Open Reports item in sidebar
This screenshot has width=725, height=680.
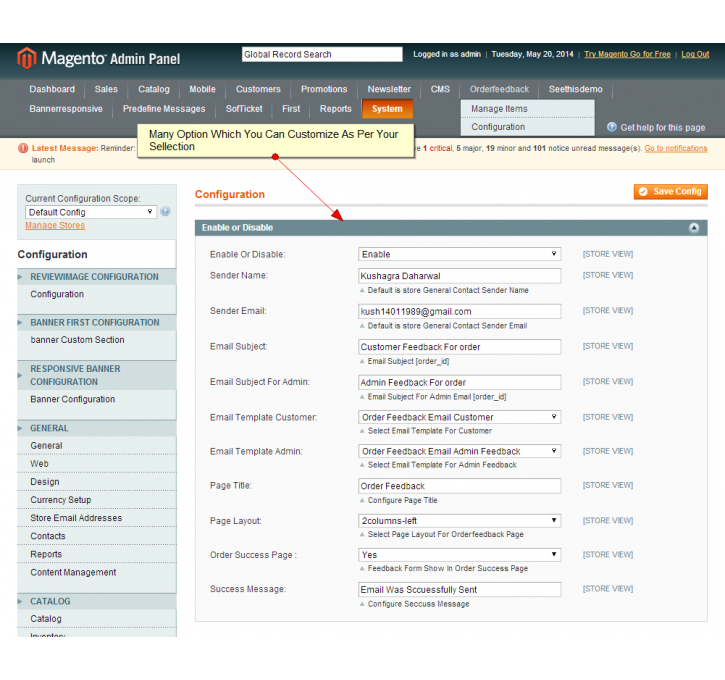46,554
